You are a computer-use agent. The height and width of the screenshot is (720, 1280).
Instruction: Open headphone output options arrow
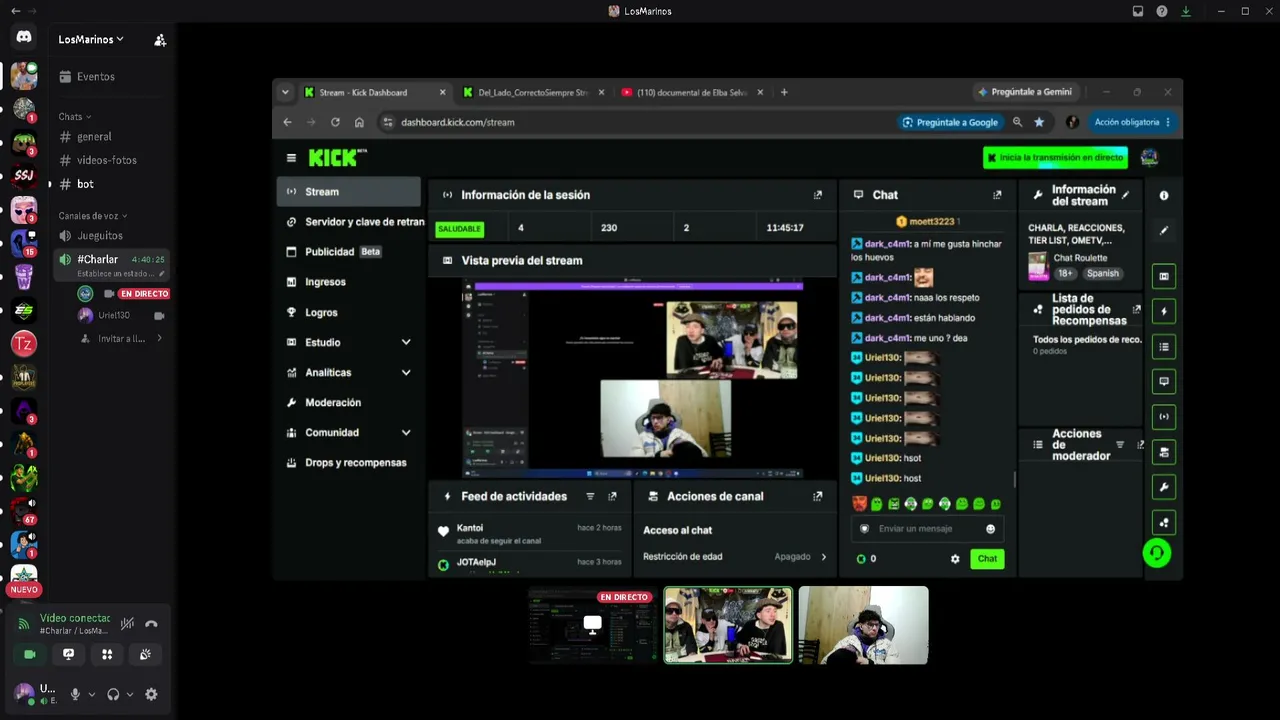(x=129, y=694)
